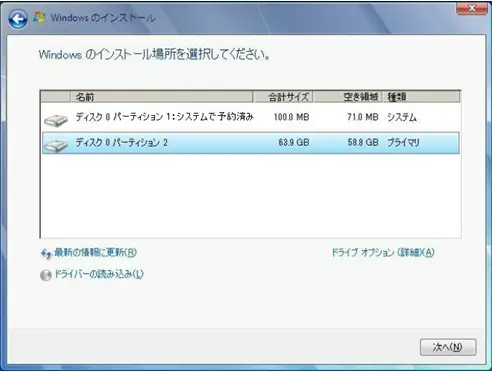
Task: Select ディスク 0 パーティション 1 row name
Action: coord(164,117)
